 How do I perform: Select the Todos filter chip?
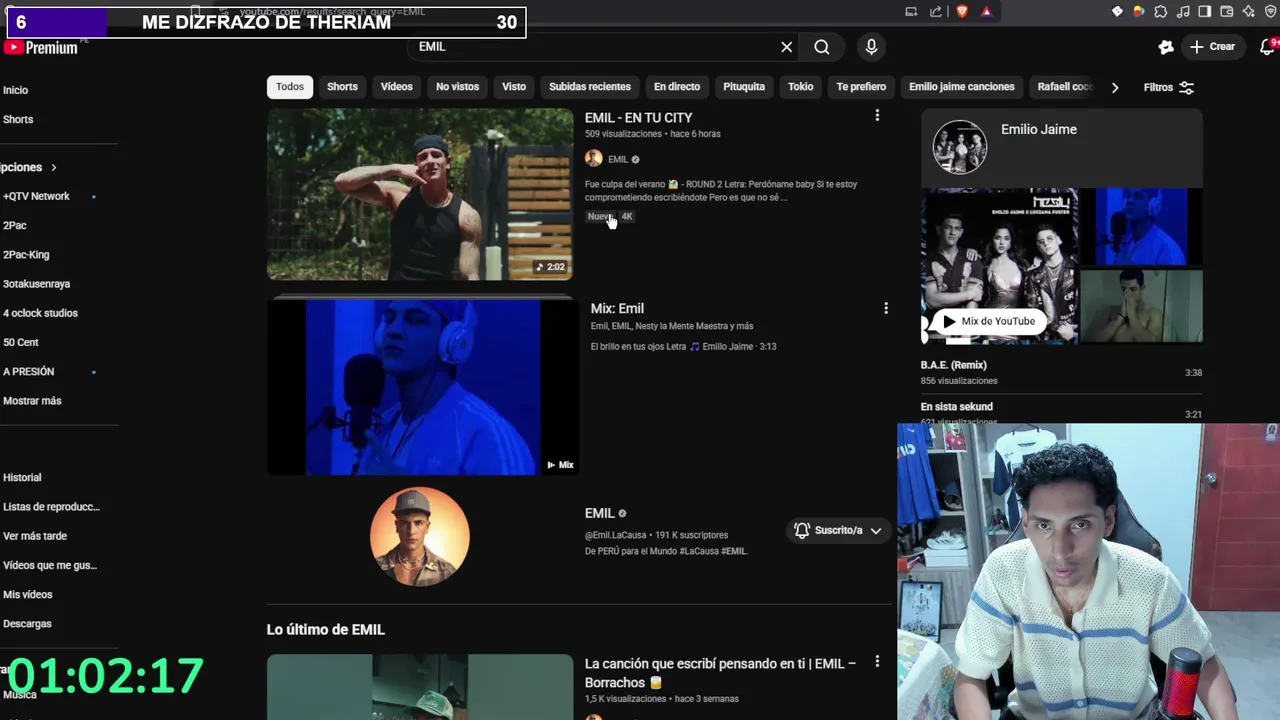click(290, 87)
